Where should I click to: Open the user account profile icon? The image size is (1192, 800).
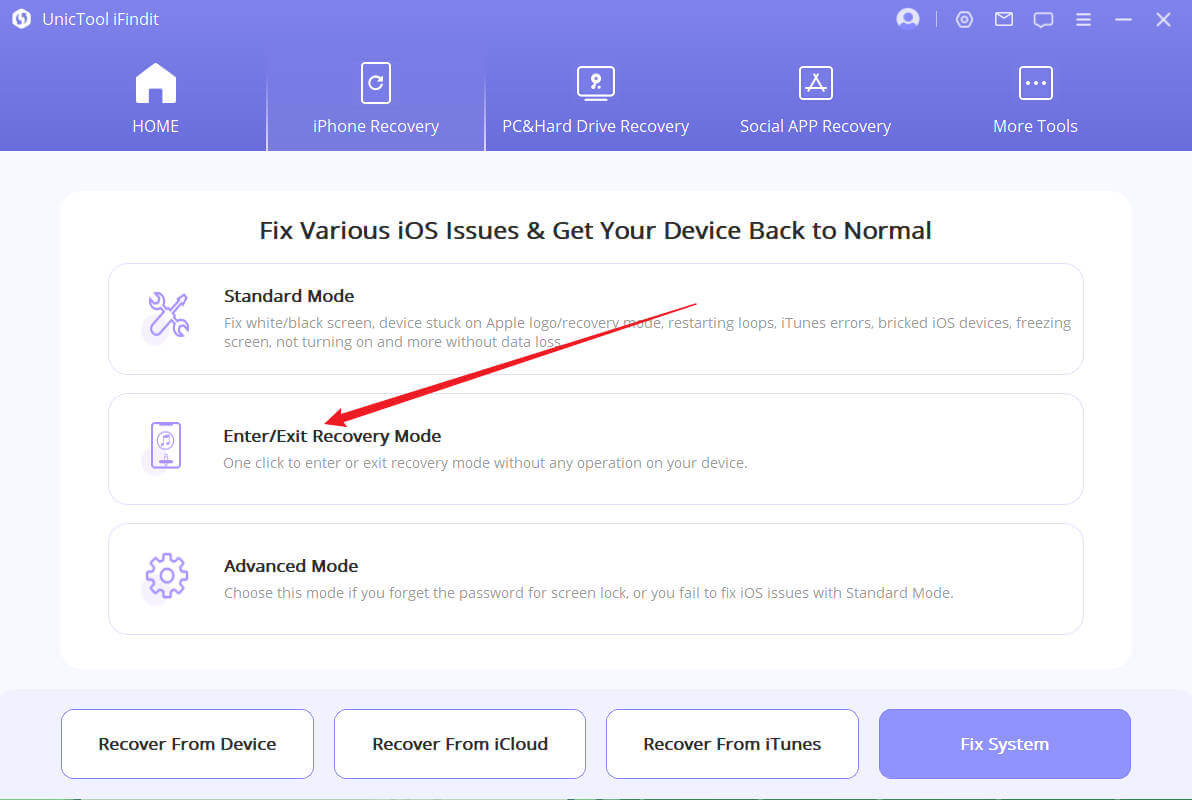[908, 19]
